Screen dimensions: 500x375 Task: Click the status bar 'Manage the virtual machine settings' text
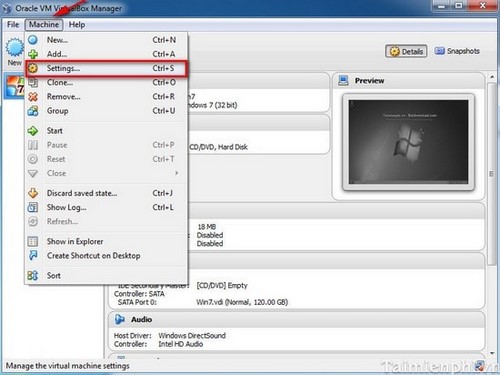(68, 366)
